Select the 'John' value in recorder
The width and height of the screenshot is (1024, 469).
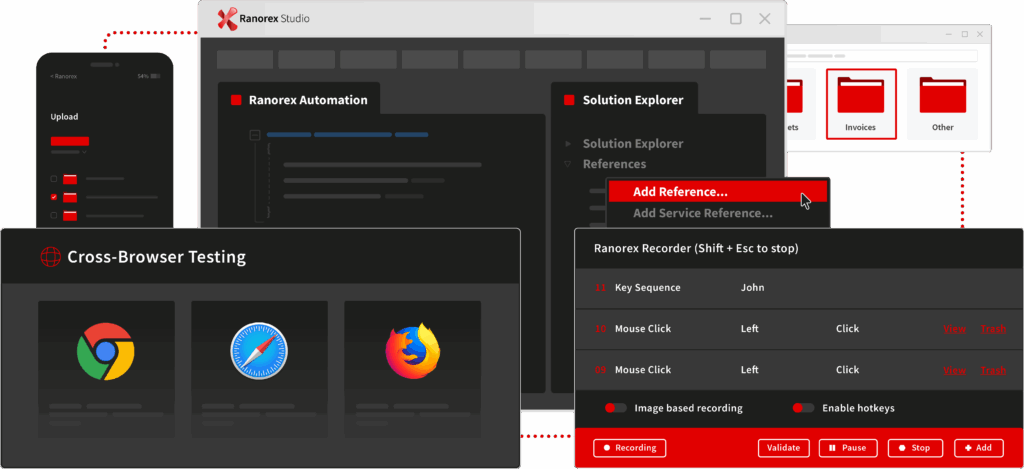[752, 287]
